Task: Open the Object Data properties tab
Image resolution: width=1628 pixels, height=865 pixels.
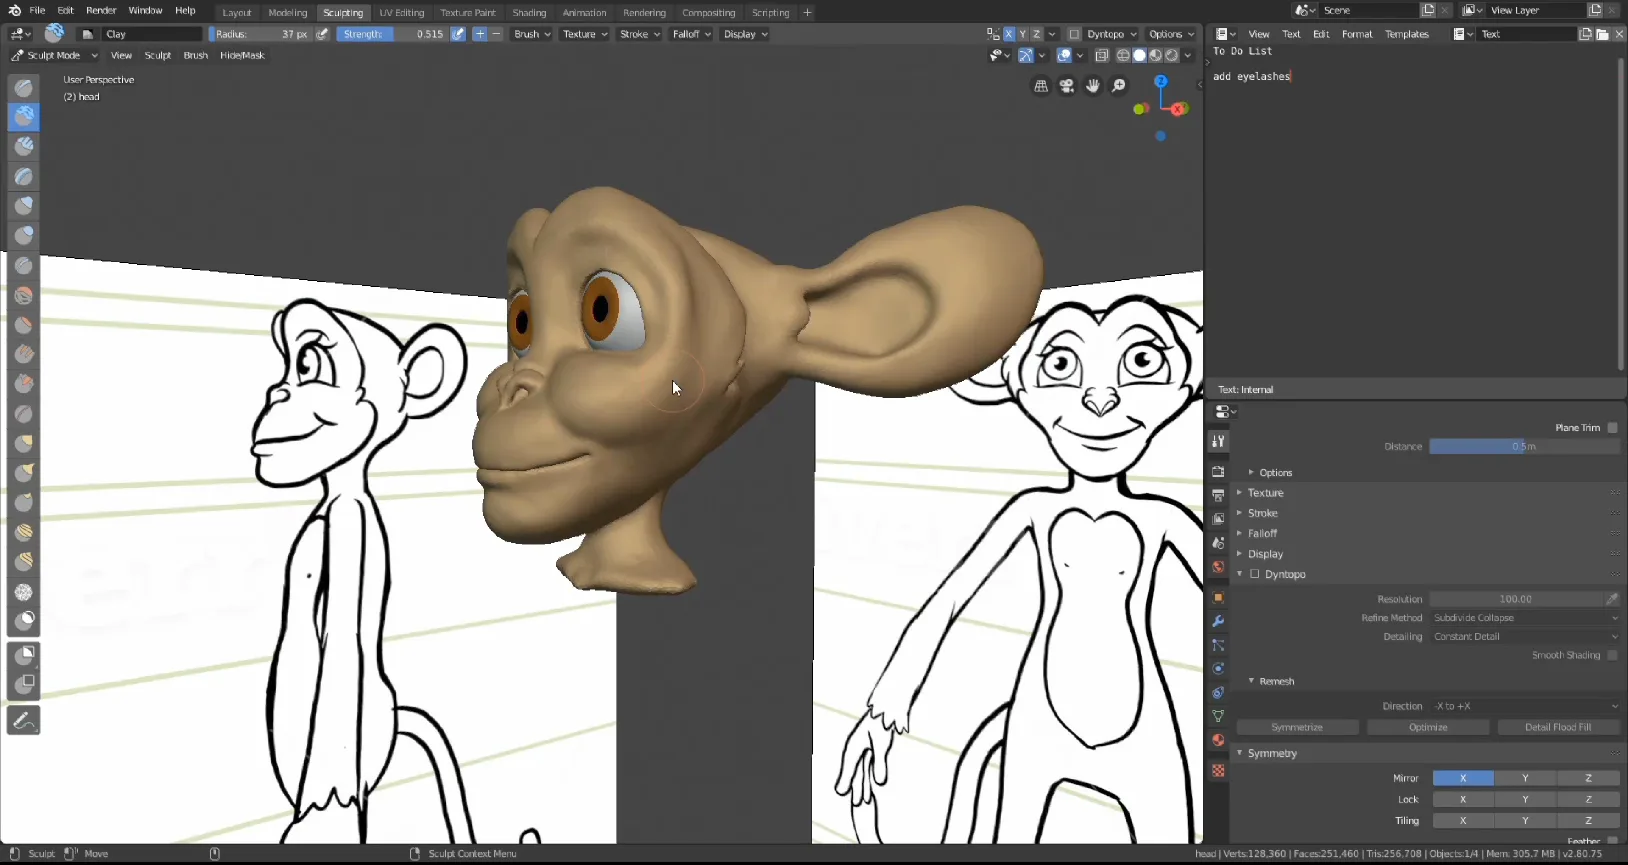Action: [1218, 717]
